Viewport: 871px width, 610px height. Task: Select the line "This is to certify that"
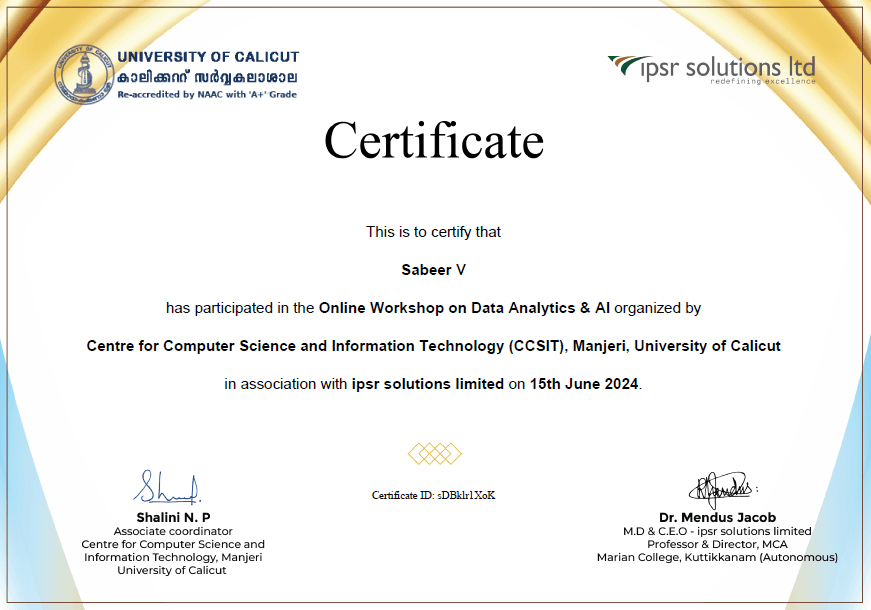click(x=433, y=232)
